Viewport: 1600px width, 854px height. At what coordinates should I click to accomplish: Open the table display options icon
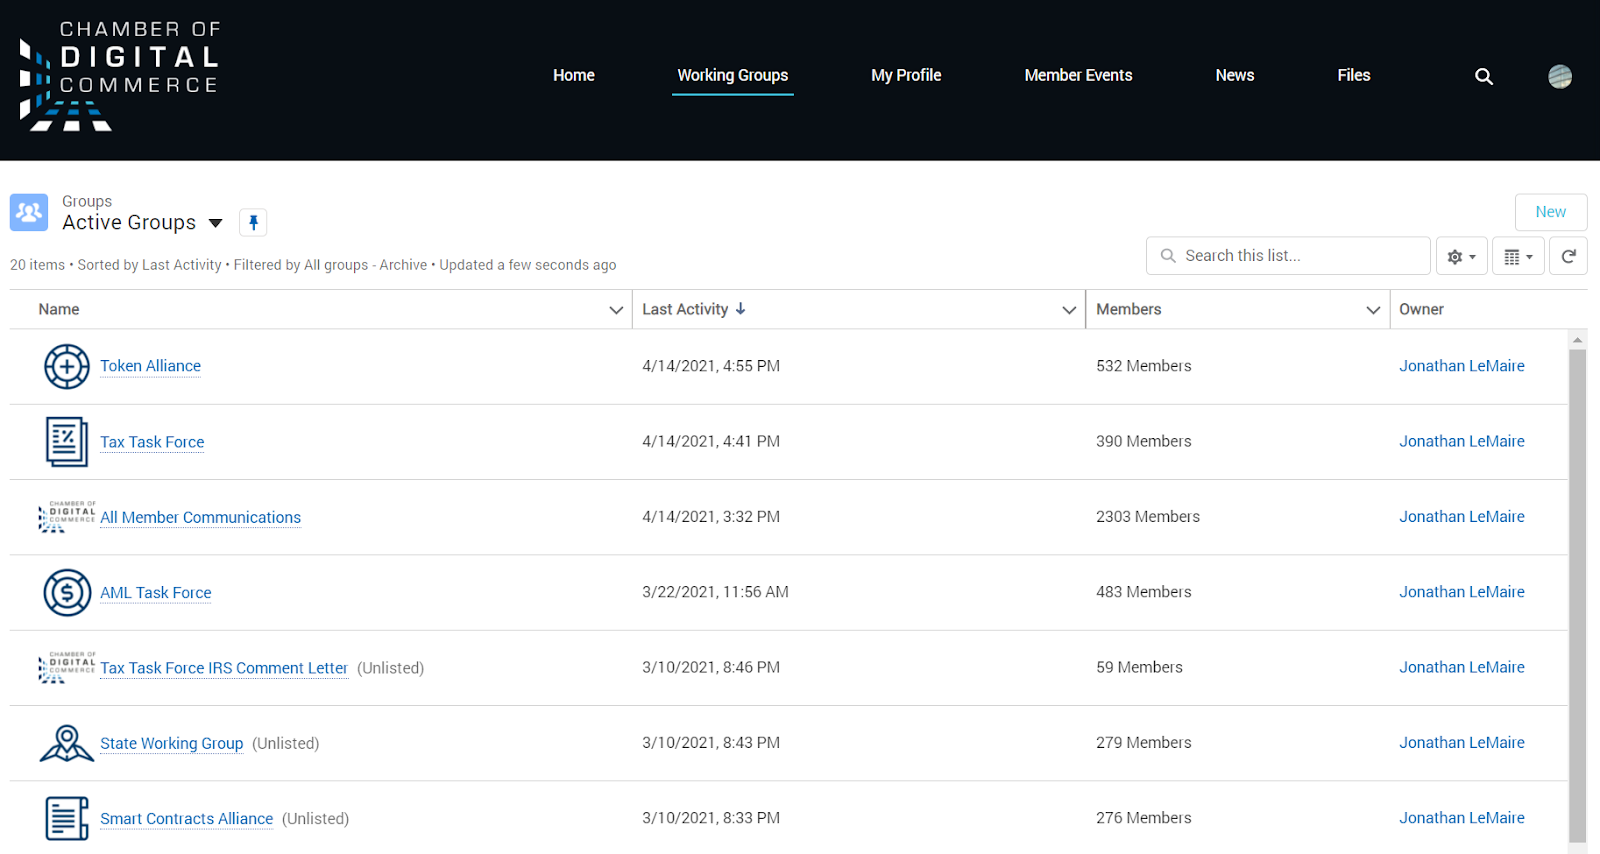coord(1518,256)
